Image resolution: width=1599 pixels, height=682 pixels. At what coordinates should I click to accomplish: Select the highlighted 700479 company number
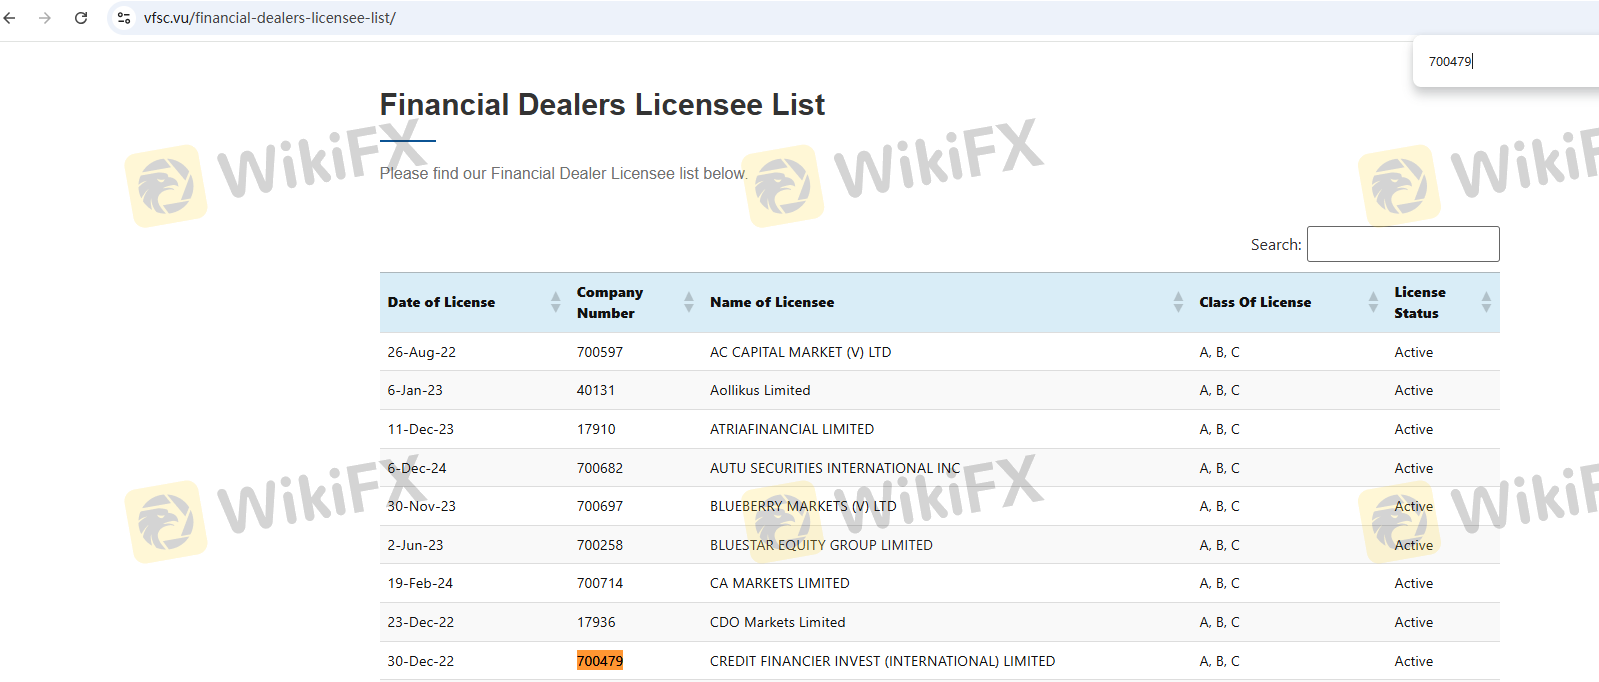click(x=600, y=661)
